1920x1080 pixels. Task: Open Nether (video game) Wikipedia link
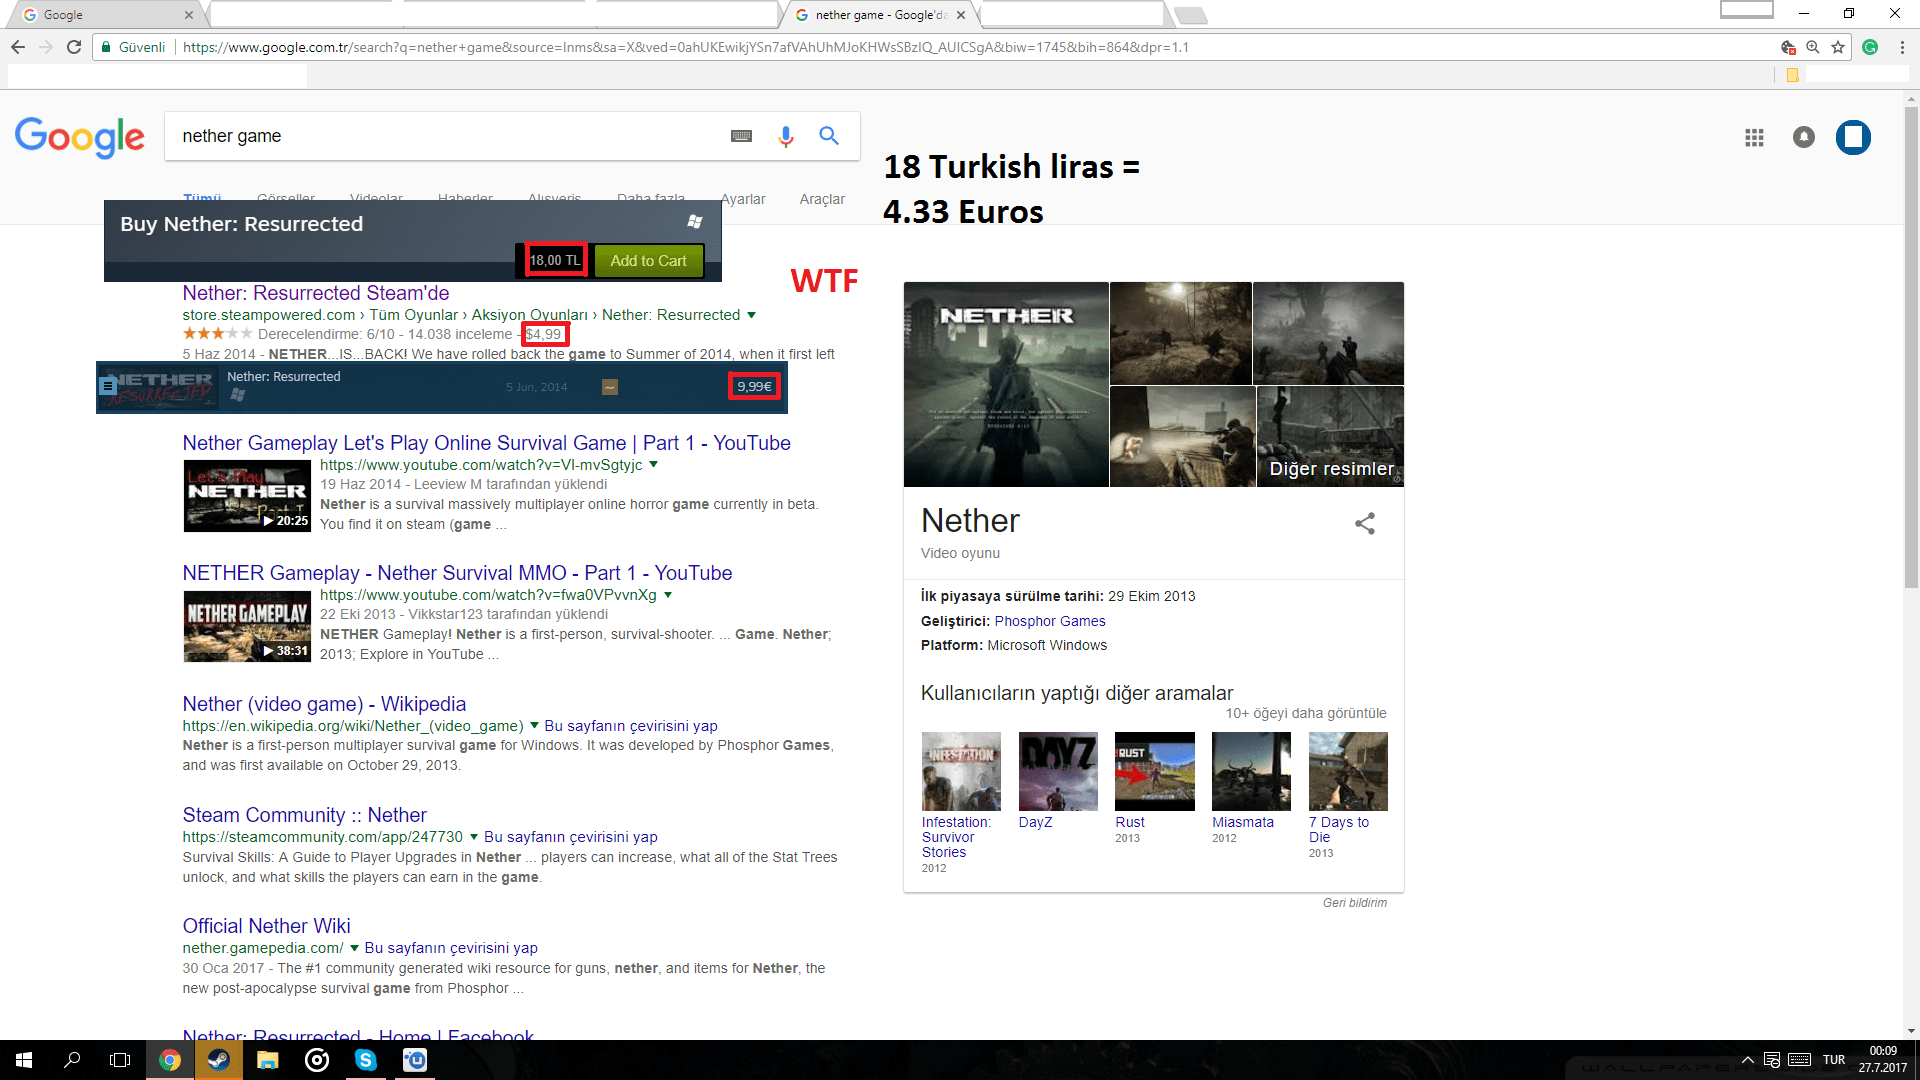324,704
